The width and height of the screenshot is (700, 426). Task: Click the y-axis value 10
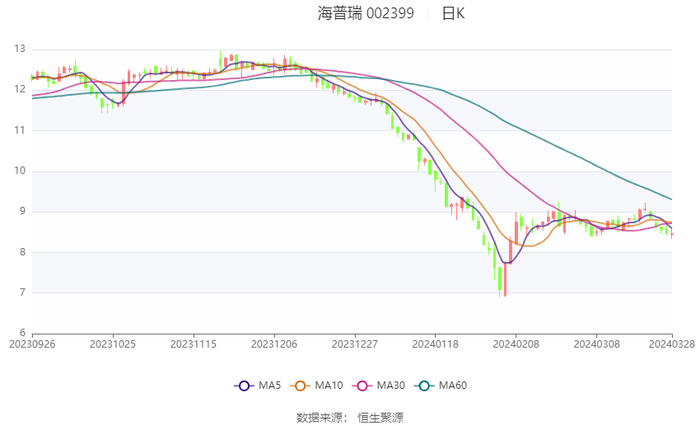[x=20, y=171]
